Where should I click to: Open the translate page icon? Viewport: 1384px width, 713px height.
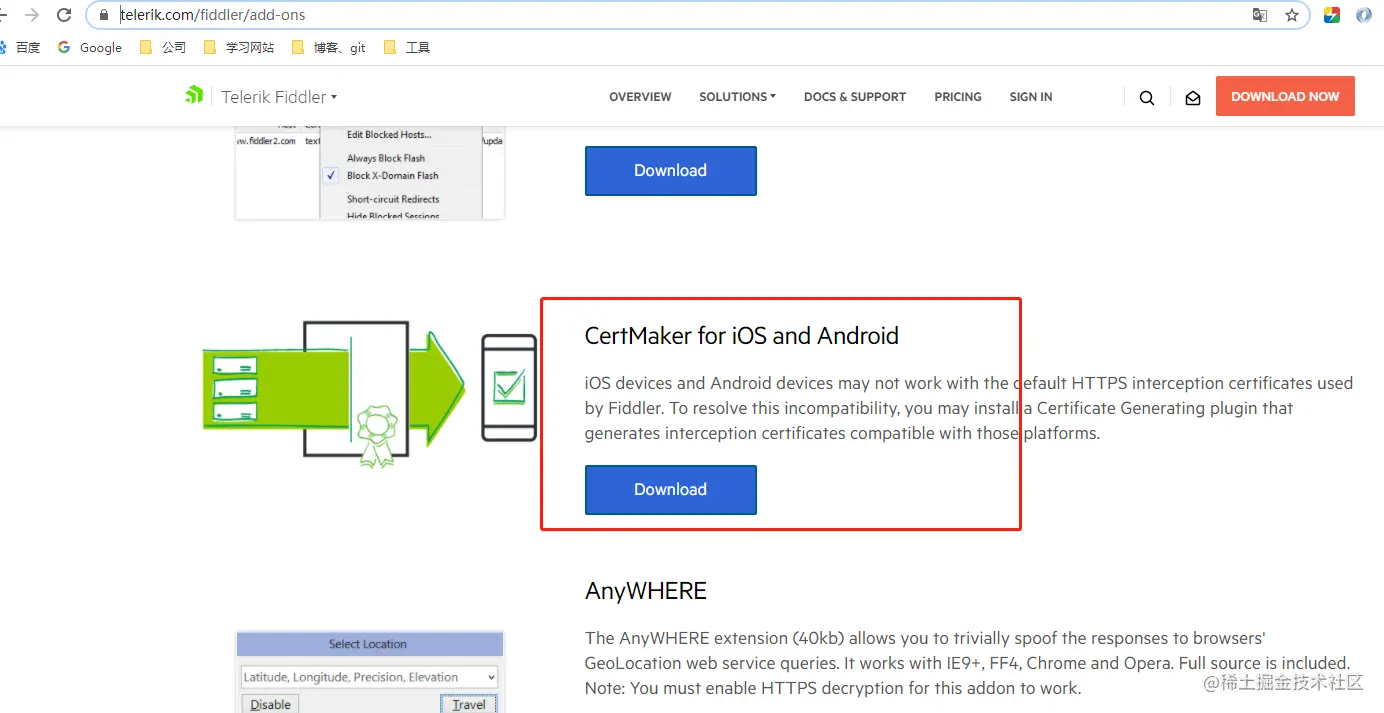point(1260,15)
